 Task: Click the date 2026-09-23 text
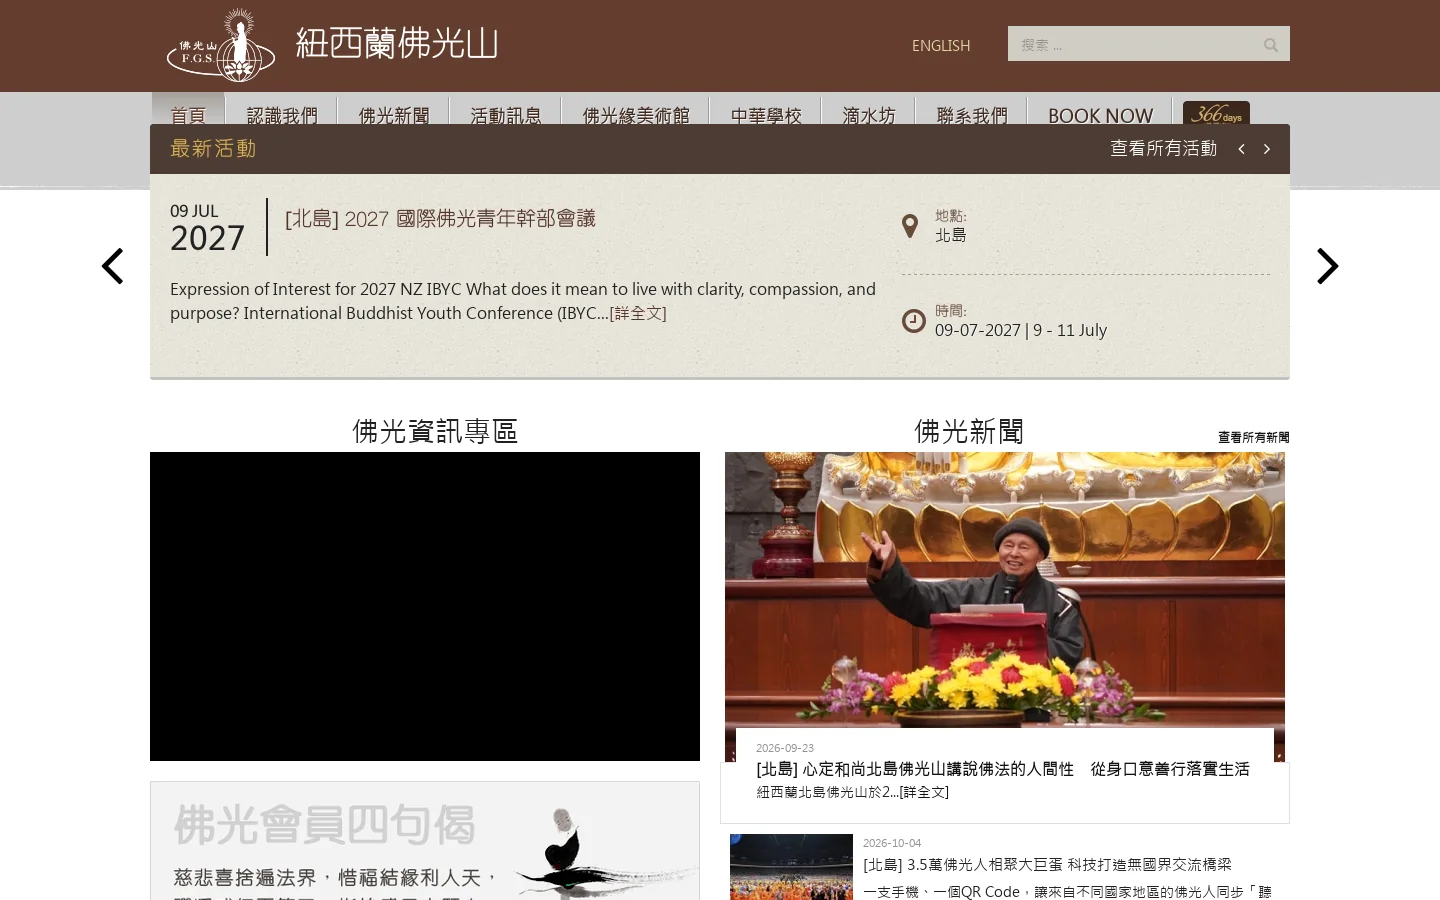(785, 748)
